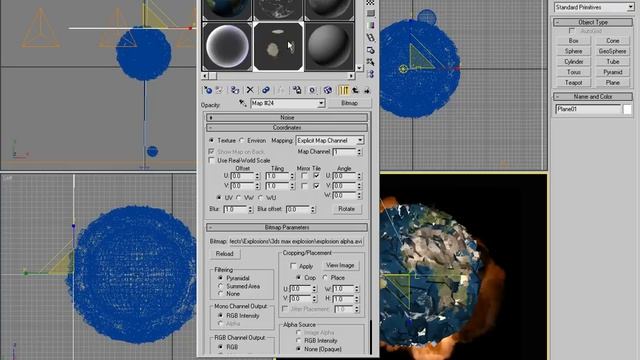This screenshot has height=360, width=640.
Task: Click the Plane01 name field
Action: tap(588, 109)
